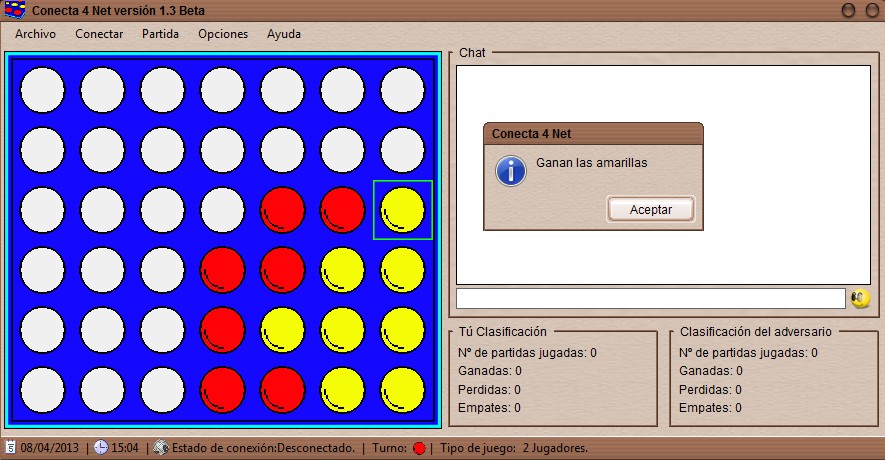Click the red piece in fourth row, fourth column
The image size is (885, 460).
click(x=222, y=270)
